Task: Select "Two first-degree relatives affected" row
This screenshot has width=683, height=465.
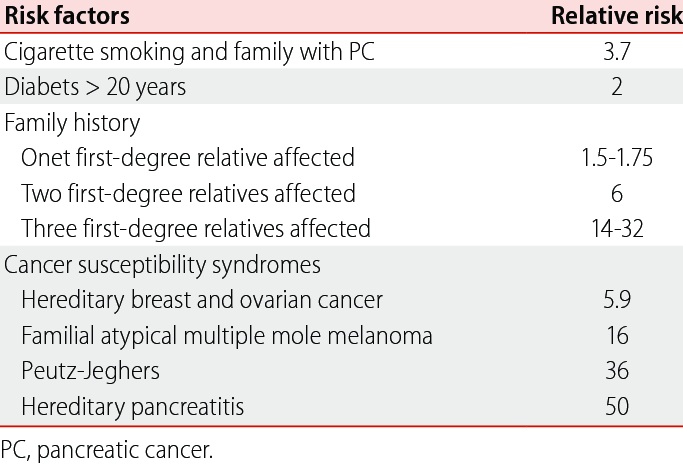Action: coord(188,193)
